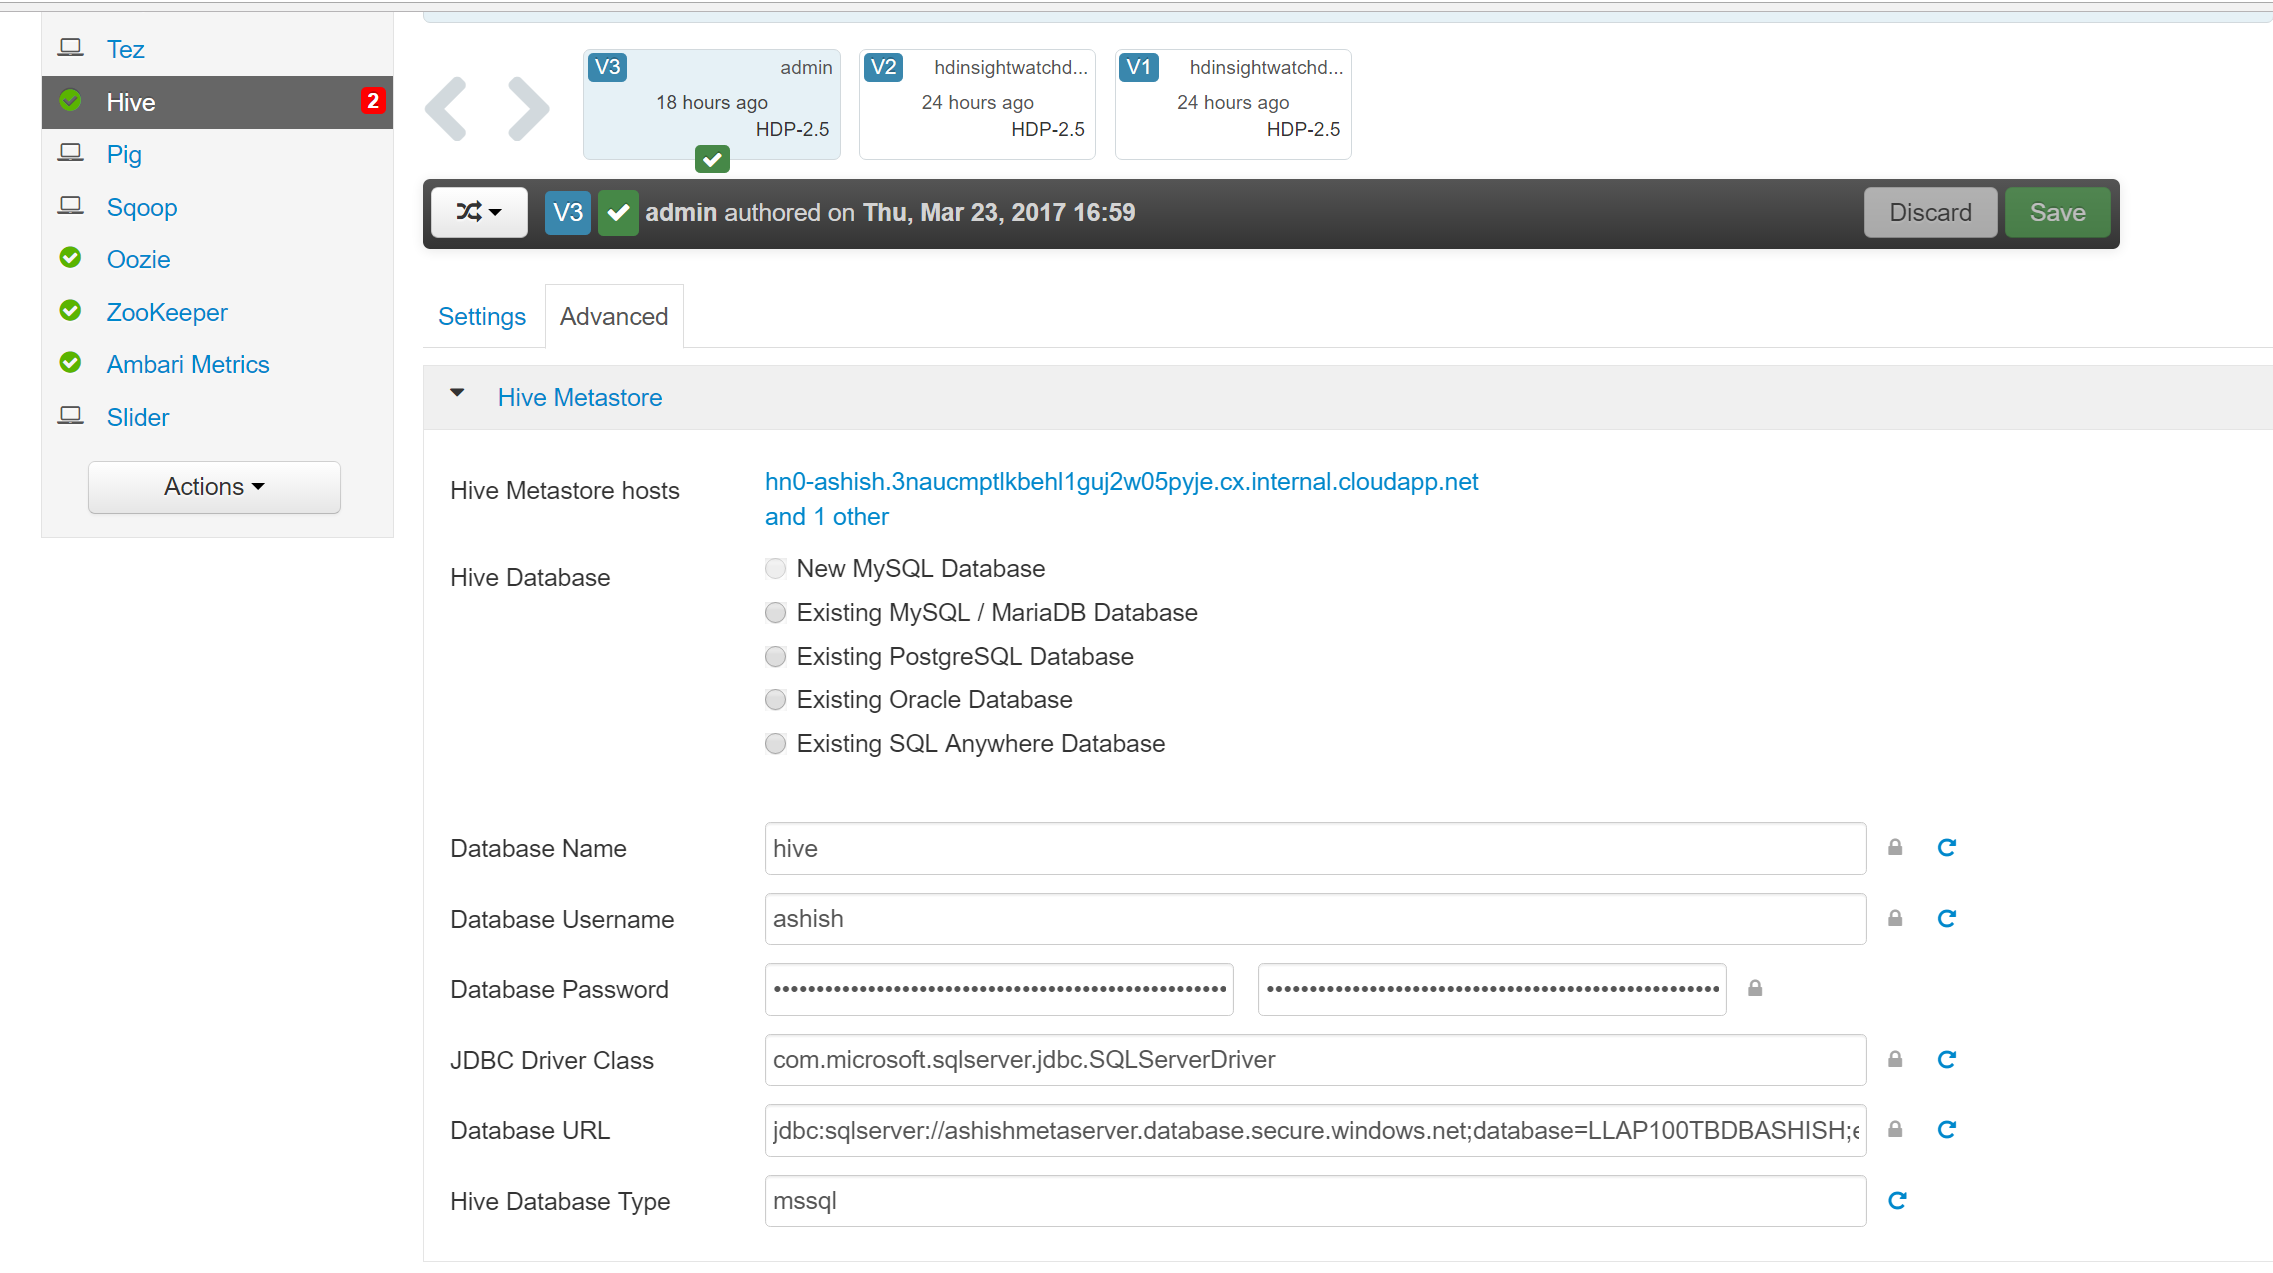Collapse the Hive Metastore section
The width and height of the screenshot is (2273, 1273).
458,394
